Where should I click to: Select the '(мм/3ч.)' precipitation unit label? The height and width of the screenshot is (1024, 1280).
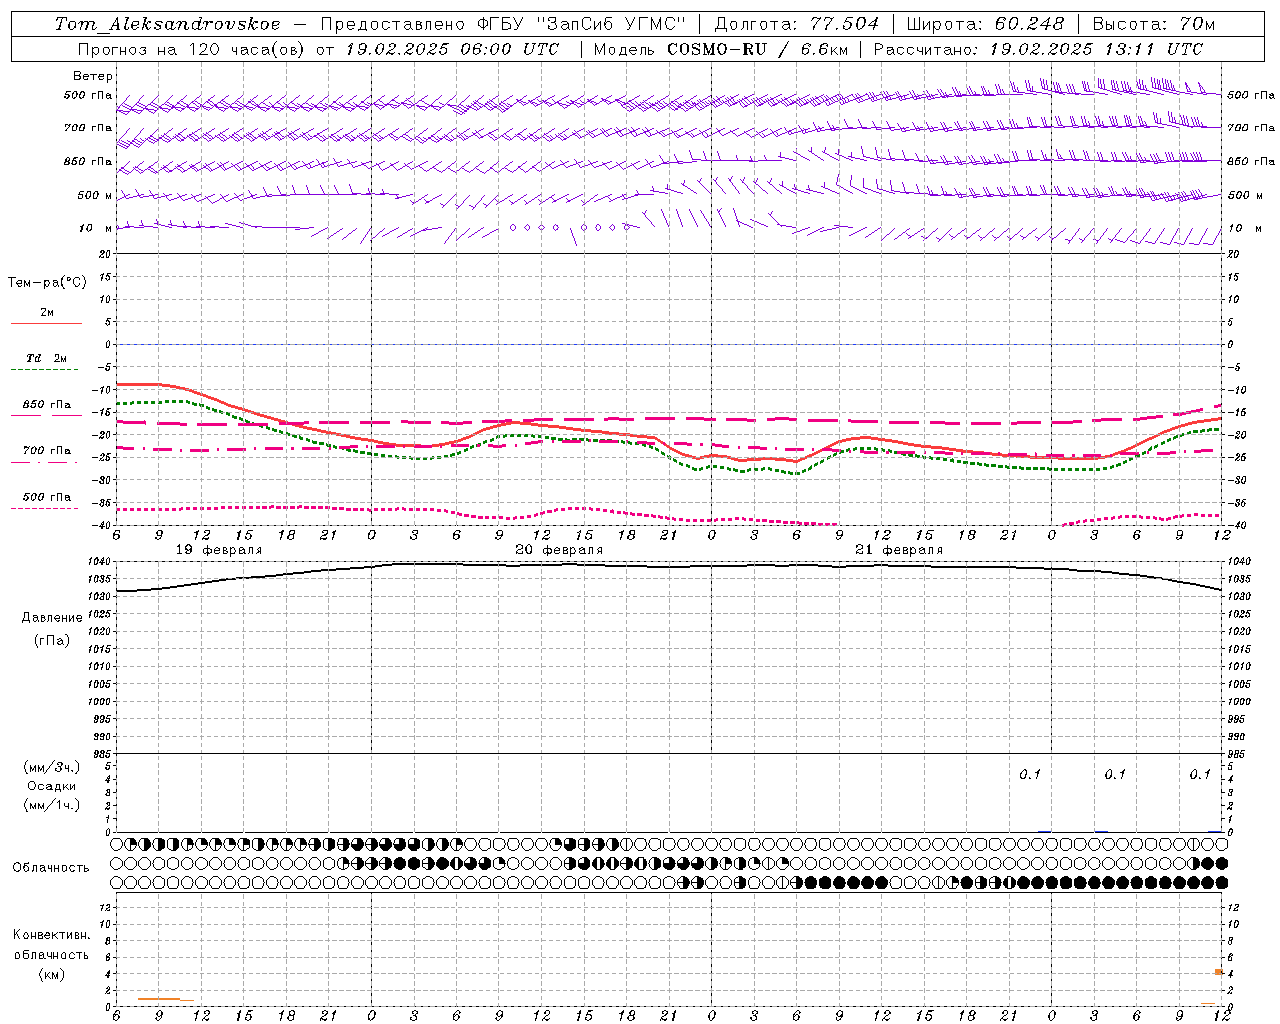point(52,767)
